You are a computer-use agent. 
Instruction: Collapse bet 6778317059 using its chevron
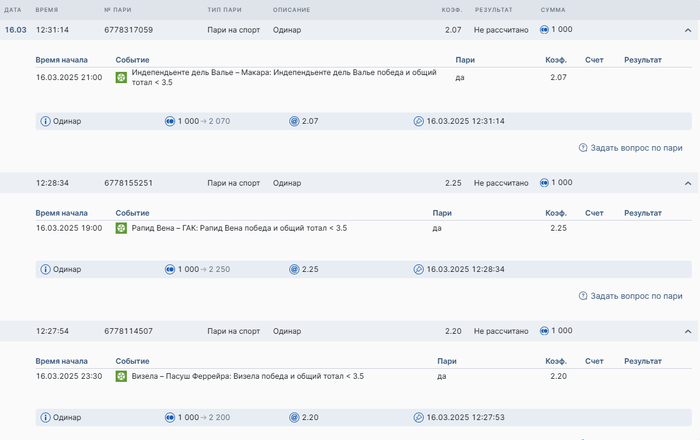688,30
